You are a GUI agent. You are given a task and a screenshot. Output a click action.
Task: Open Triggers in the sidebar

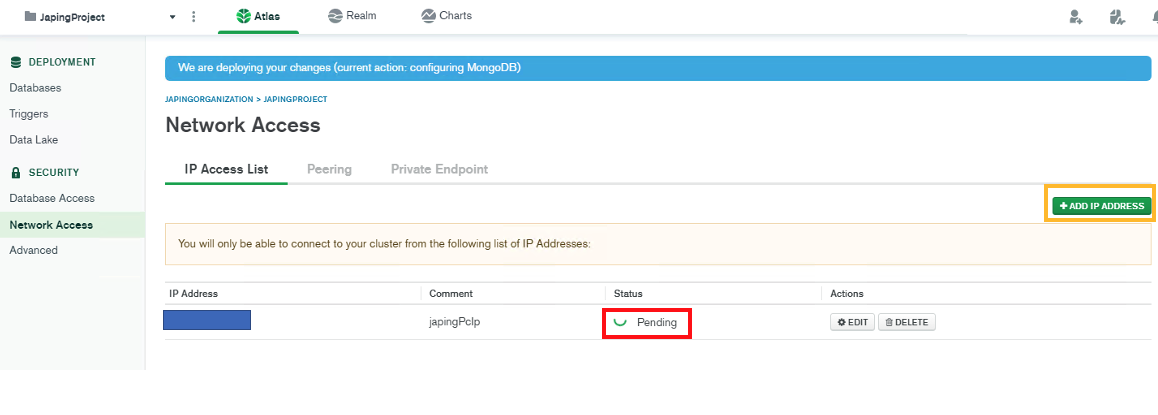29,114
